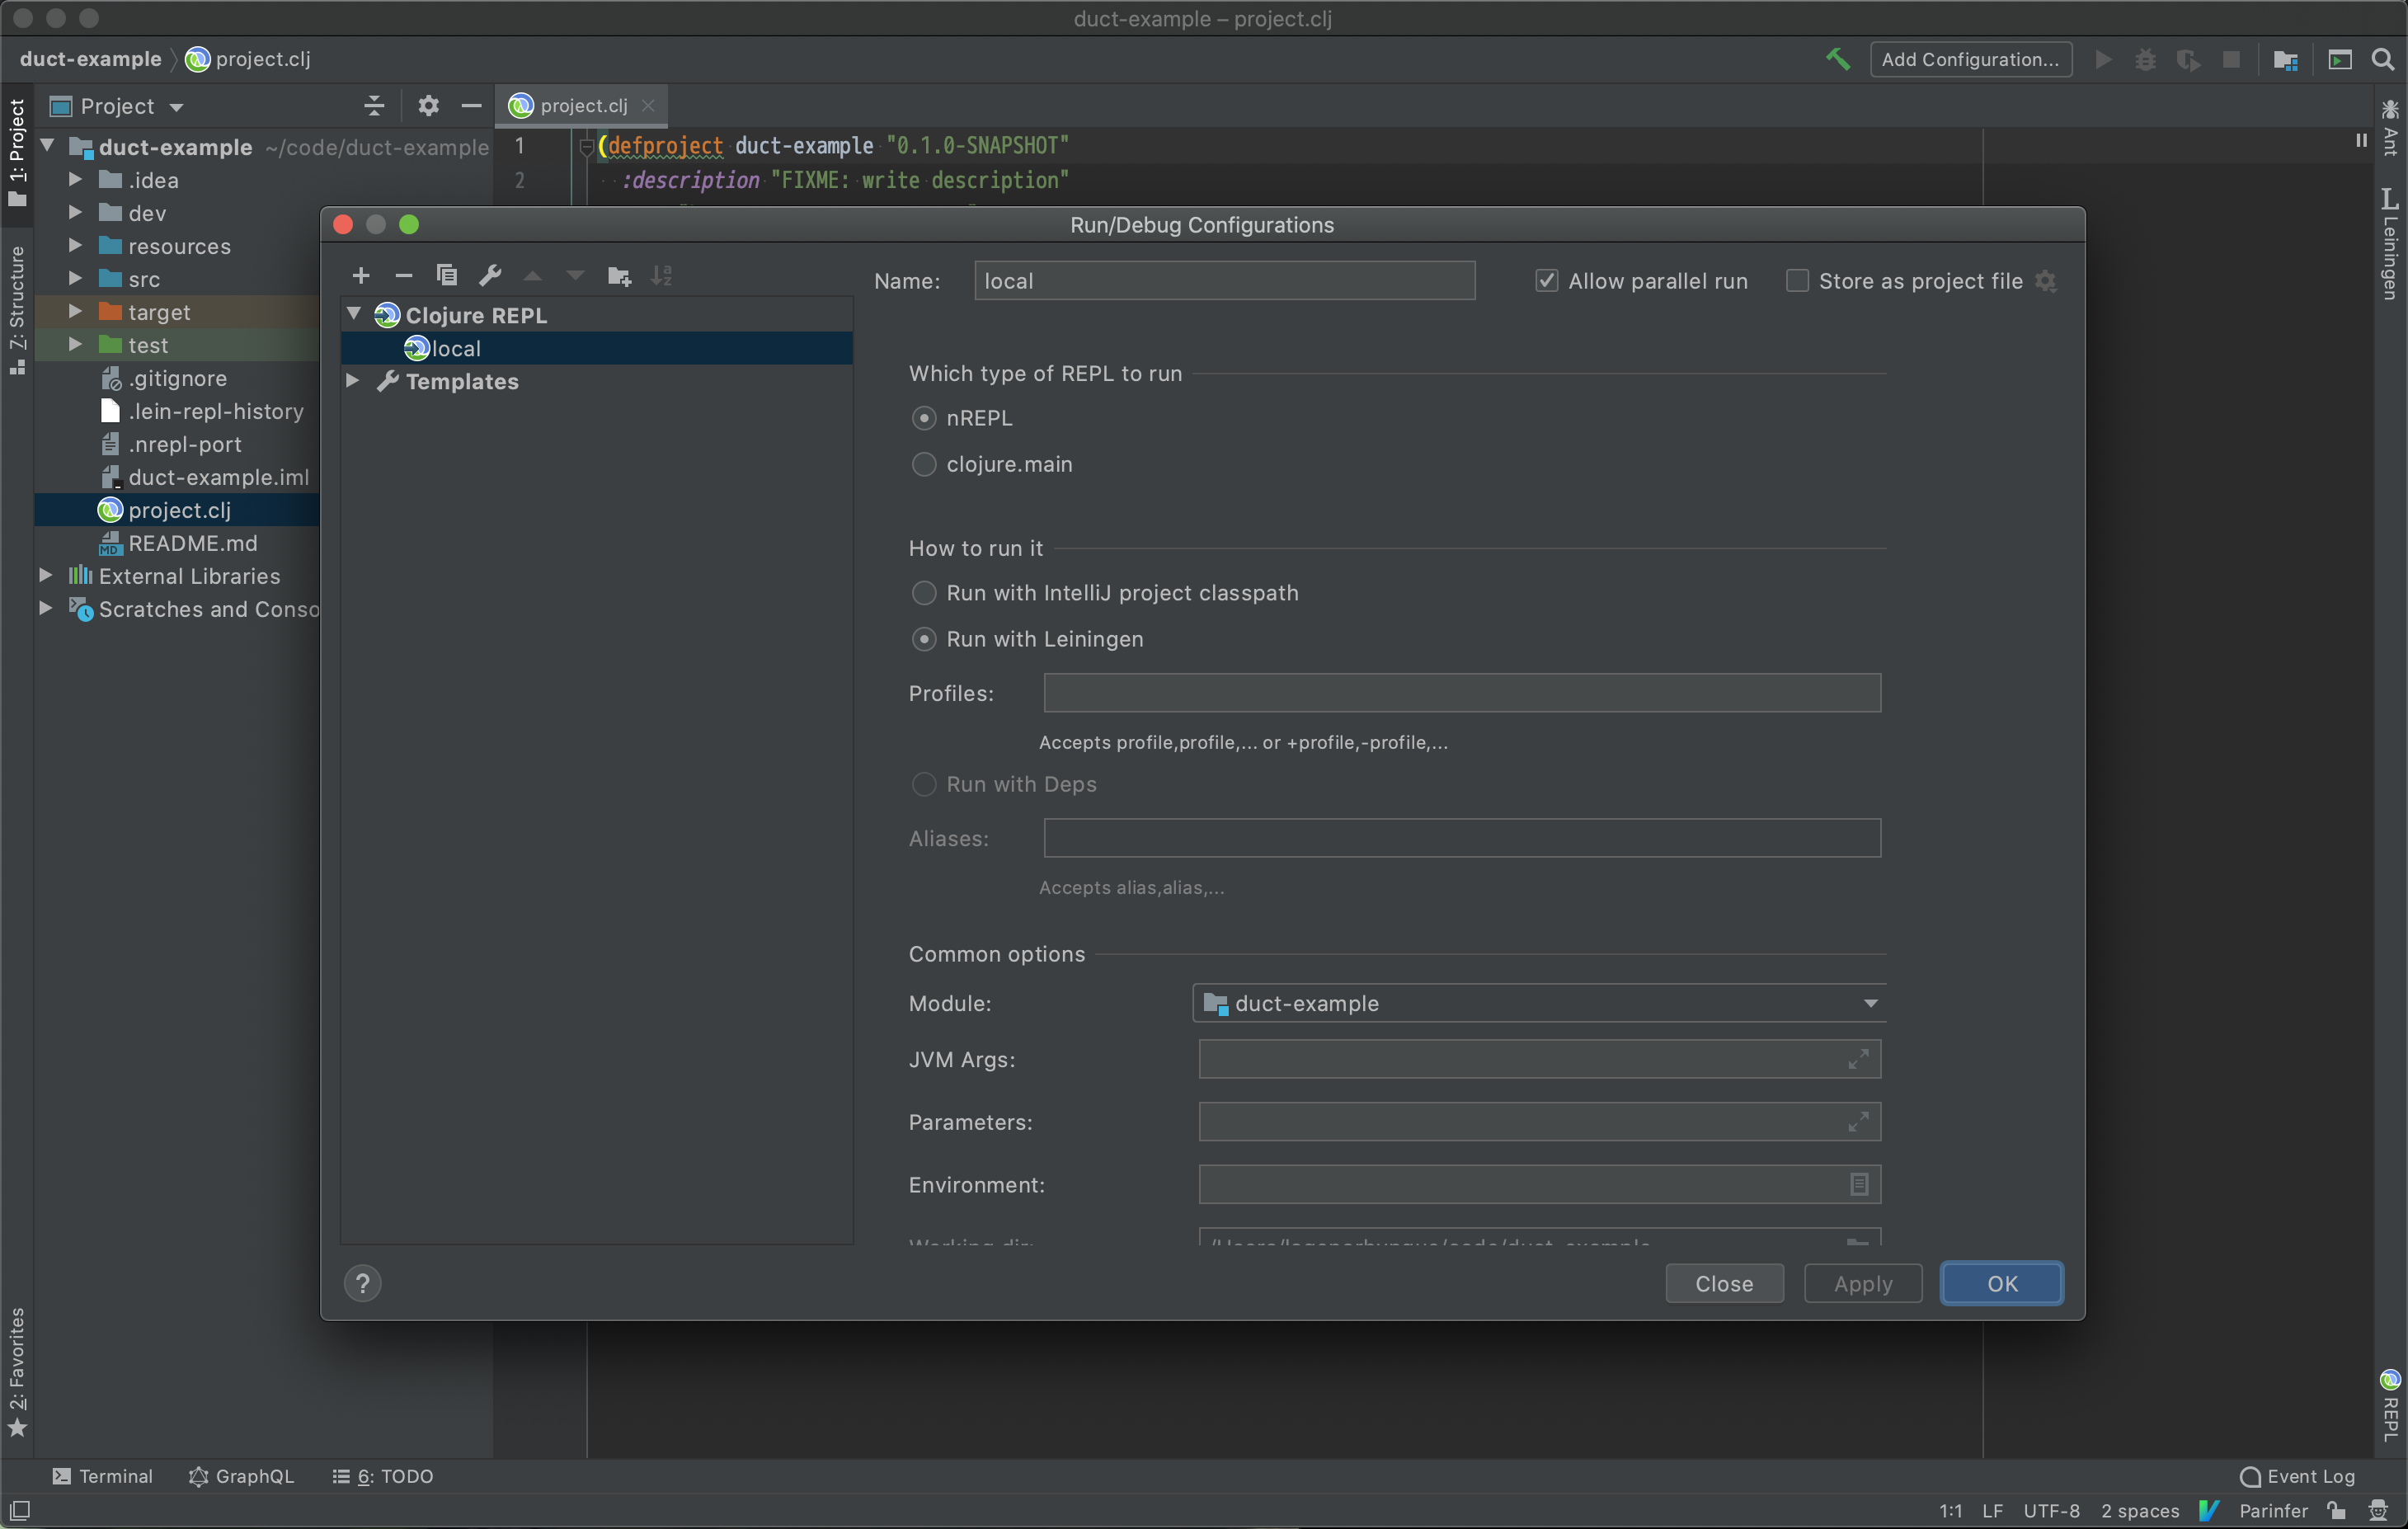Enable Store as project file checkbox
The height and width of the screenshot is (1529, 2408).
[x=1796, y=281]
